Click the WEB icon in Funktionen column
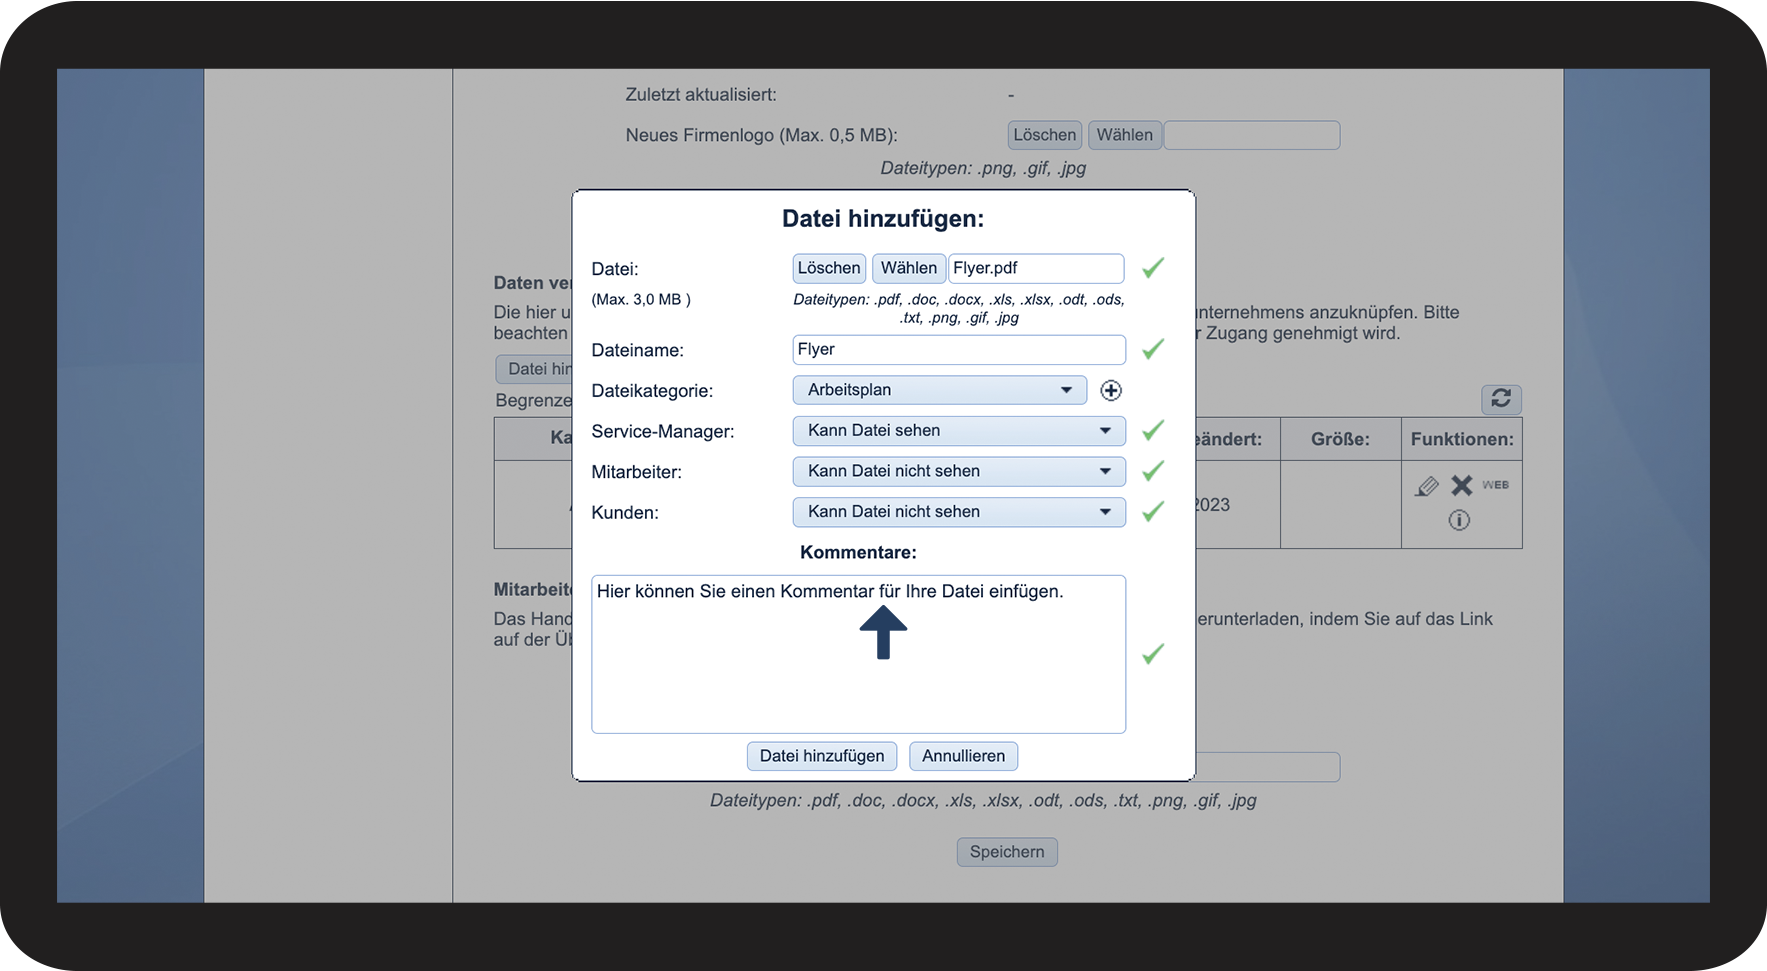 click(1495, 485)
